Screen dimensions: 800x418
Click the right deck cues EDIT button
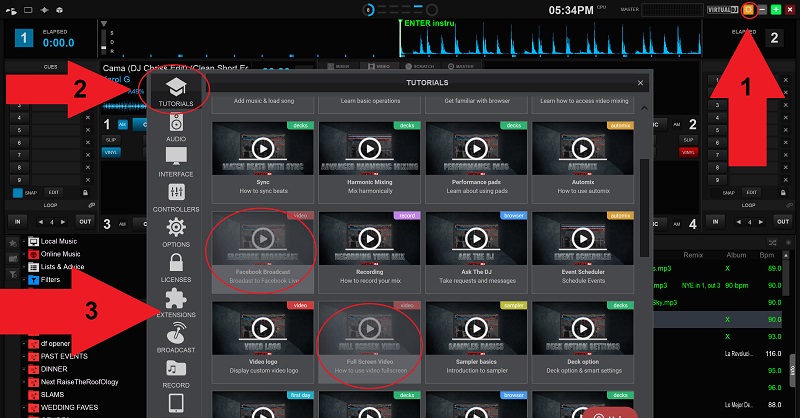pyautogui.click(x=752, y=192)
